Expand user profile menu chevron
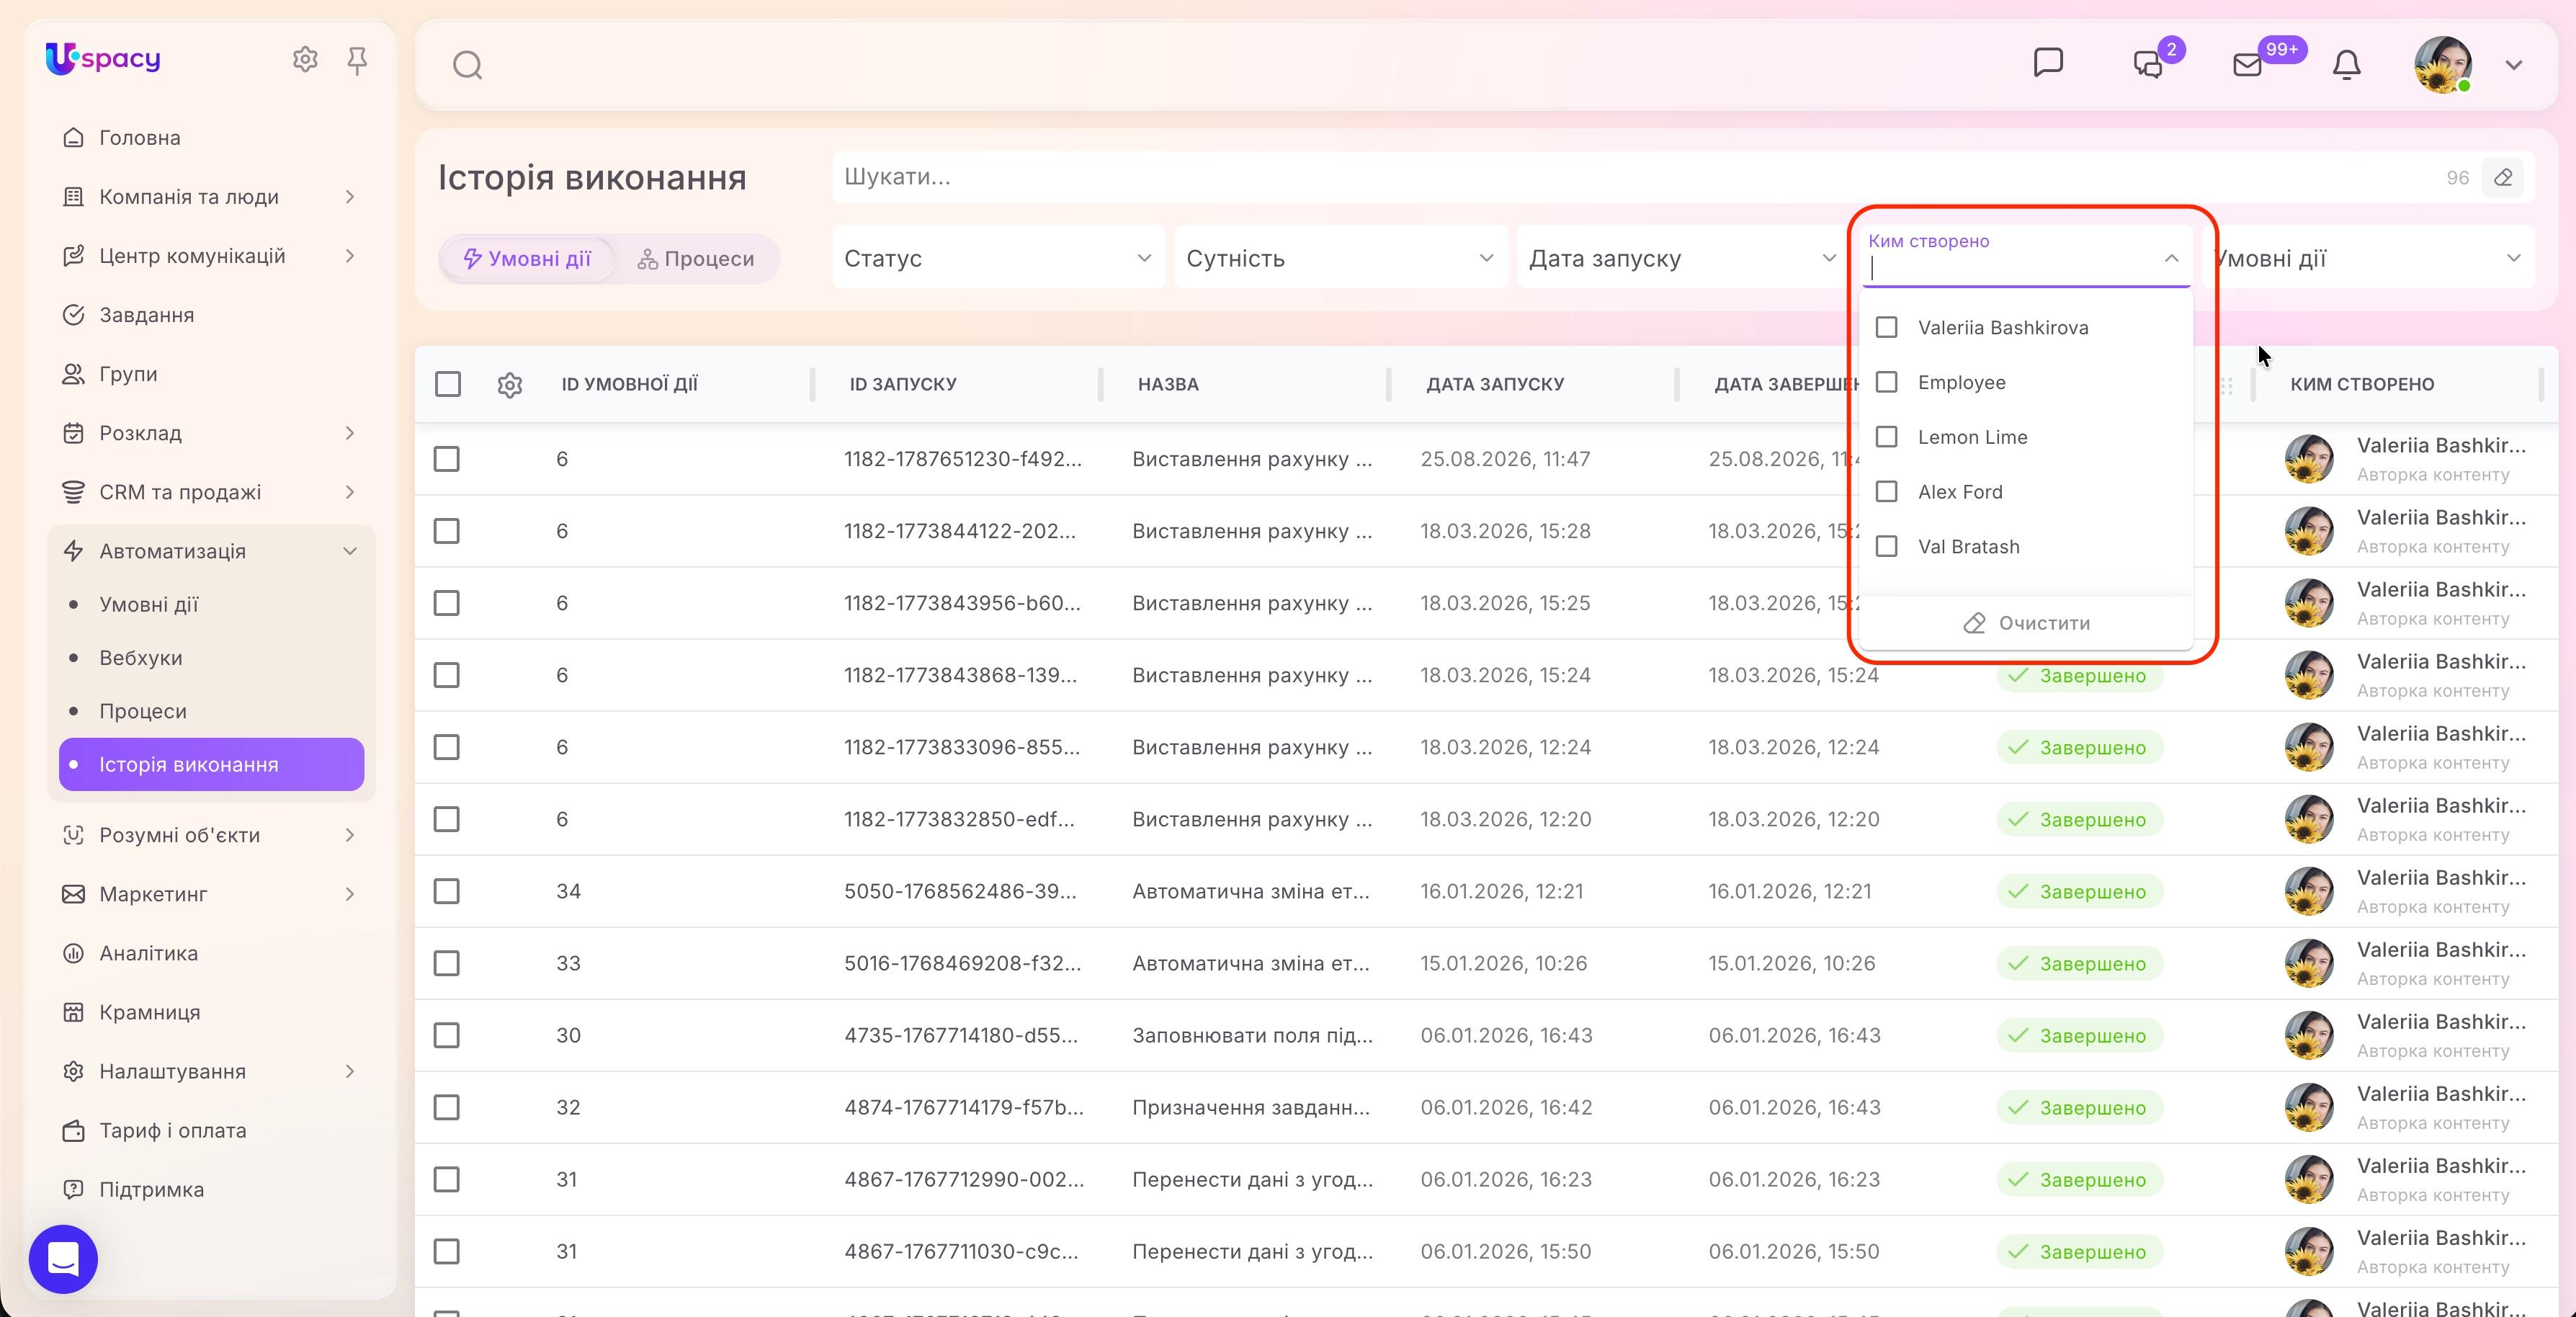This screenshot has width=2576, height=1317. (2514, 65)
